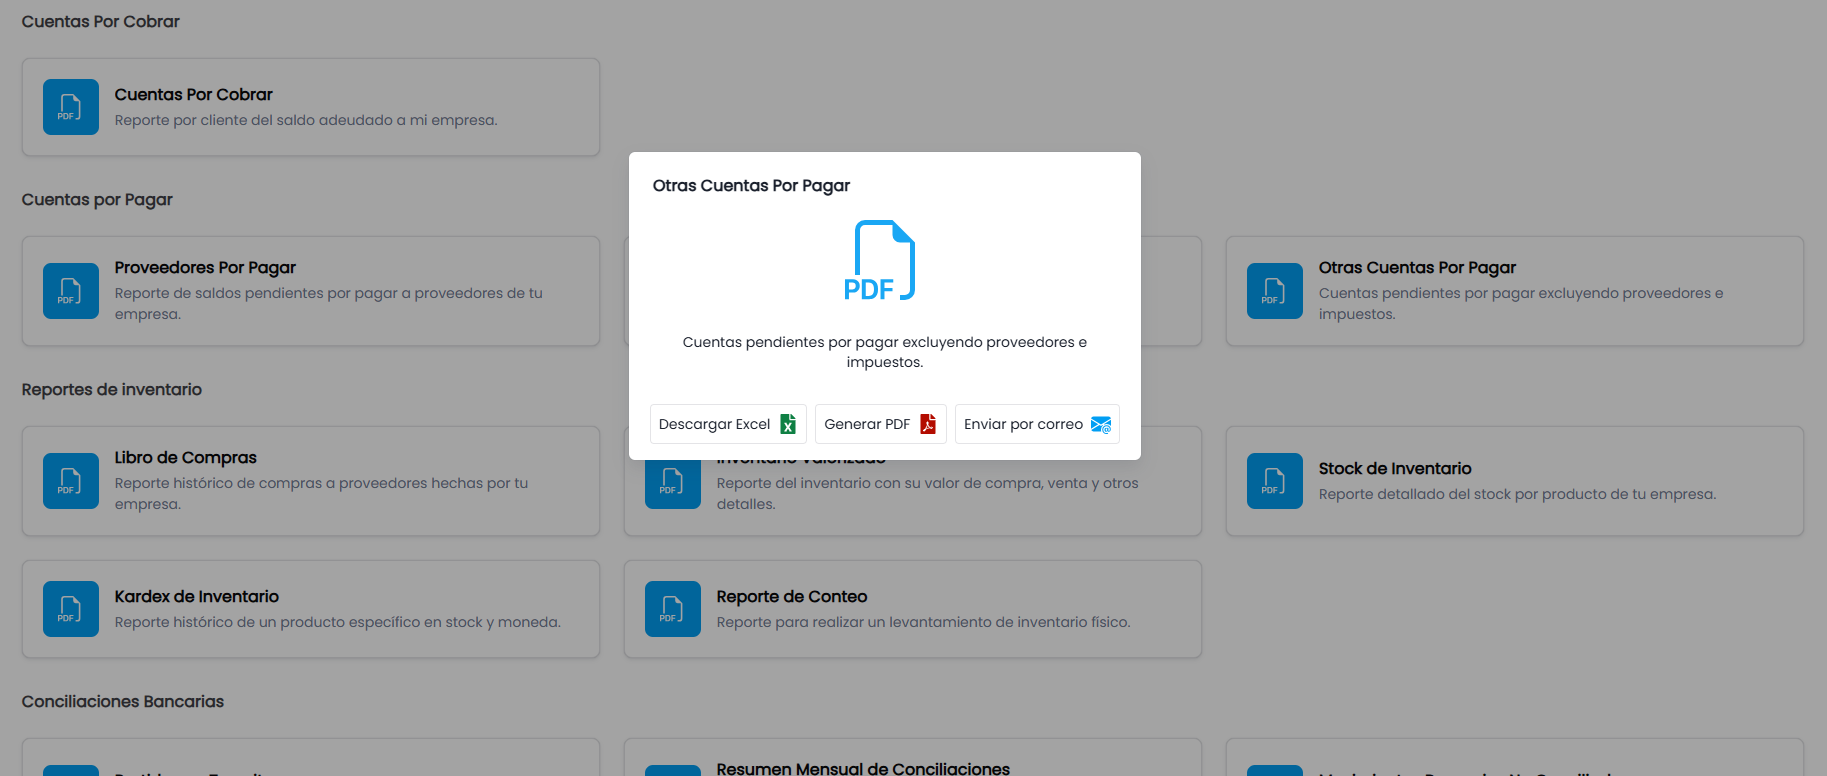Click 'Reporte por cliente del saldo adeudado' text

tap(306, 120)
